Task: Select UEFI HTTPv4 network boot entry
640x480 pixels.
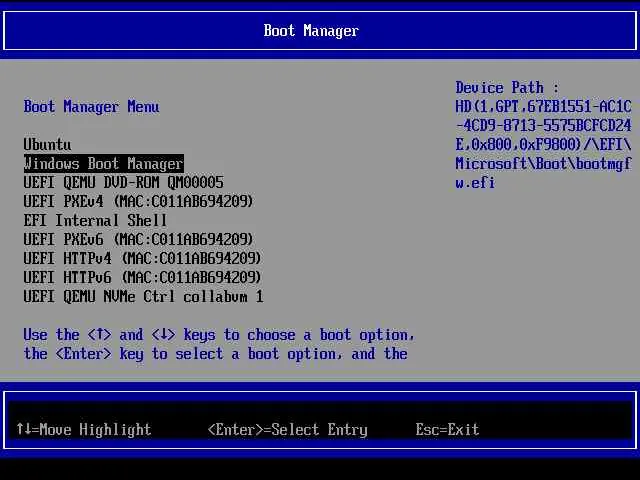Action: (x=142, y=258)
